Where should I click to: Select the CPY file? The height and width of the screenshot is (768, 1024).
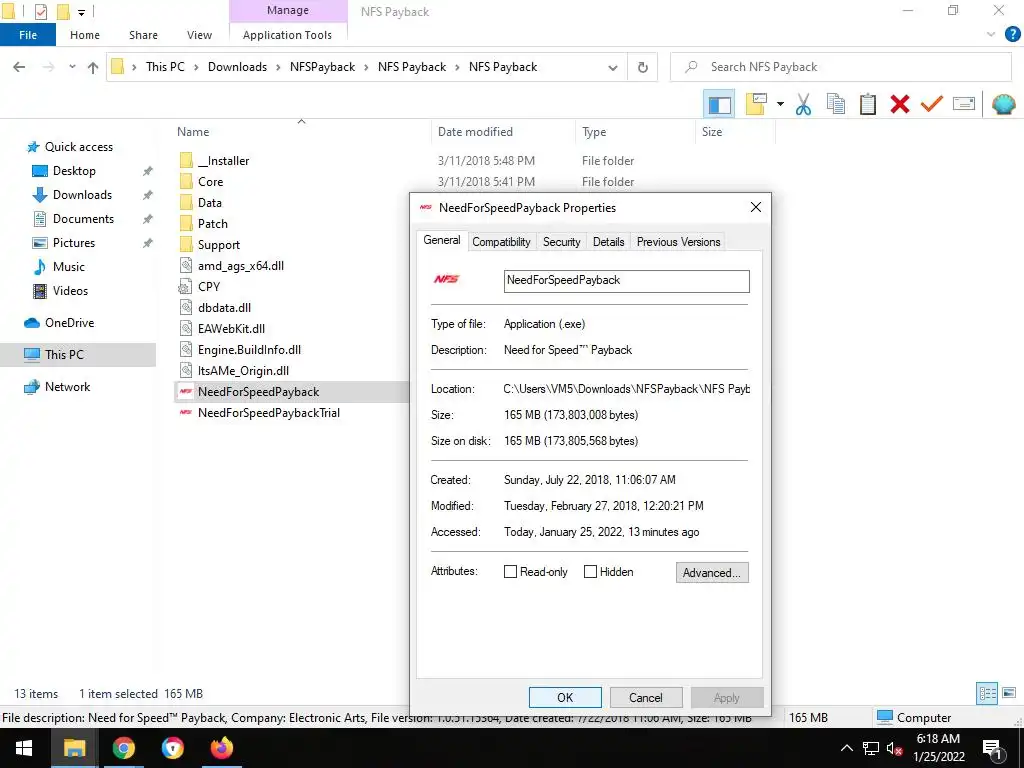pyautogui.click(x=209, y=287)
